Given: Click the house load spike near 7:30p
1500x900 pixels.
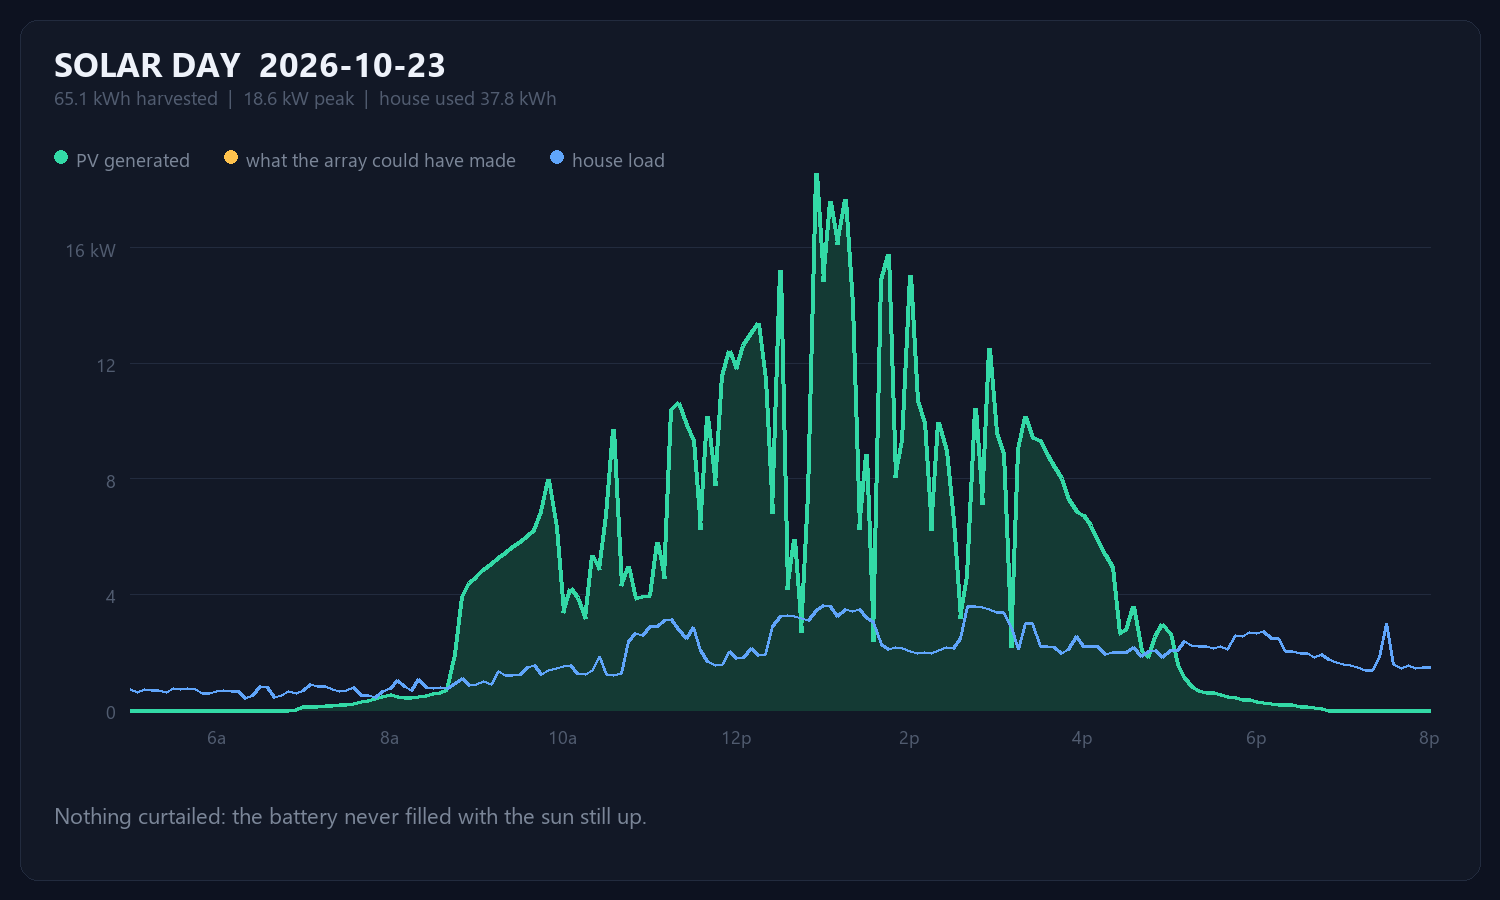Looking at the screenshot, I should coord(1386,625).
